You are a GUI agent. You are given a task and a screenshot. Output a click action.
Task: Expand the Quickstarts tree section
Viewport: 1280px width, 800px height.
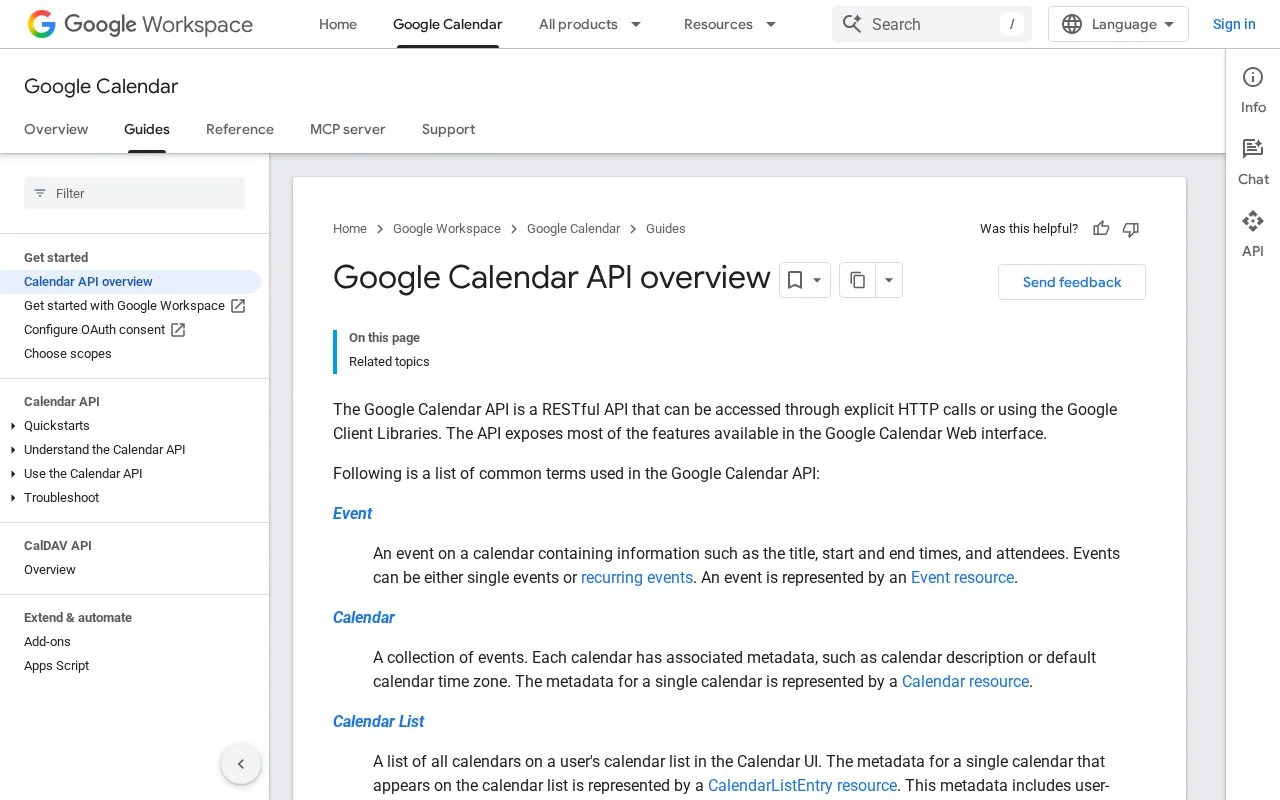point(13,426)
